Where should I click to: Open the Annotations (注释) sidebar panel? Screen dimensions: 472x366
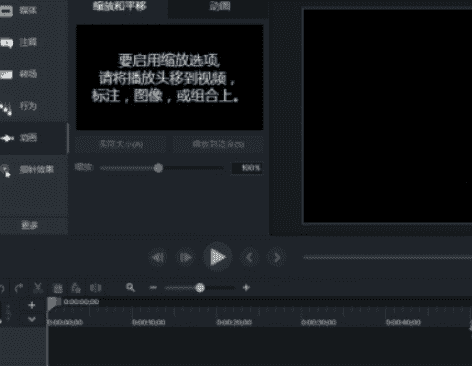[28, 42]
